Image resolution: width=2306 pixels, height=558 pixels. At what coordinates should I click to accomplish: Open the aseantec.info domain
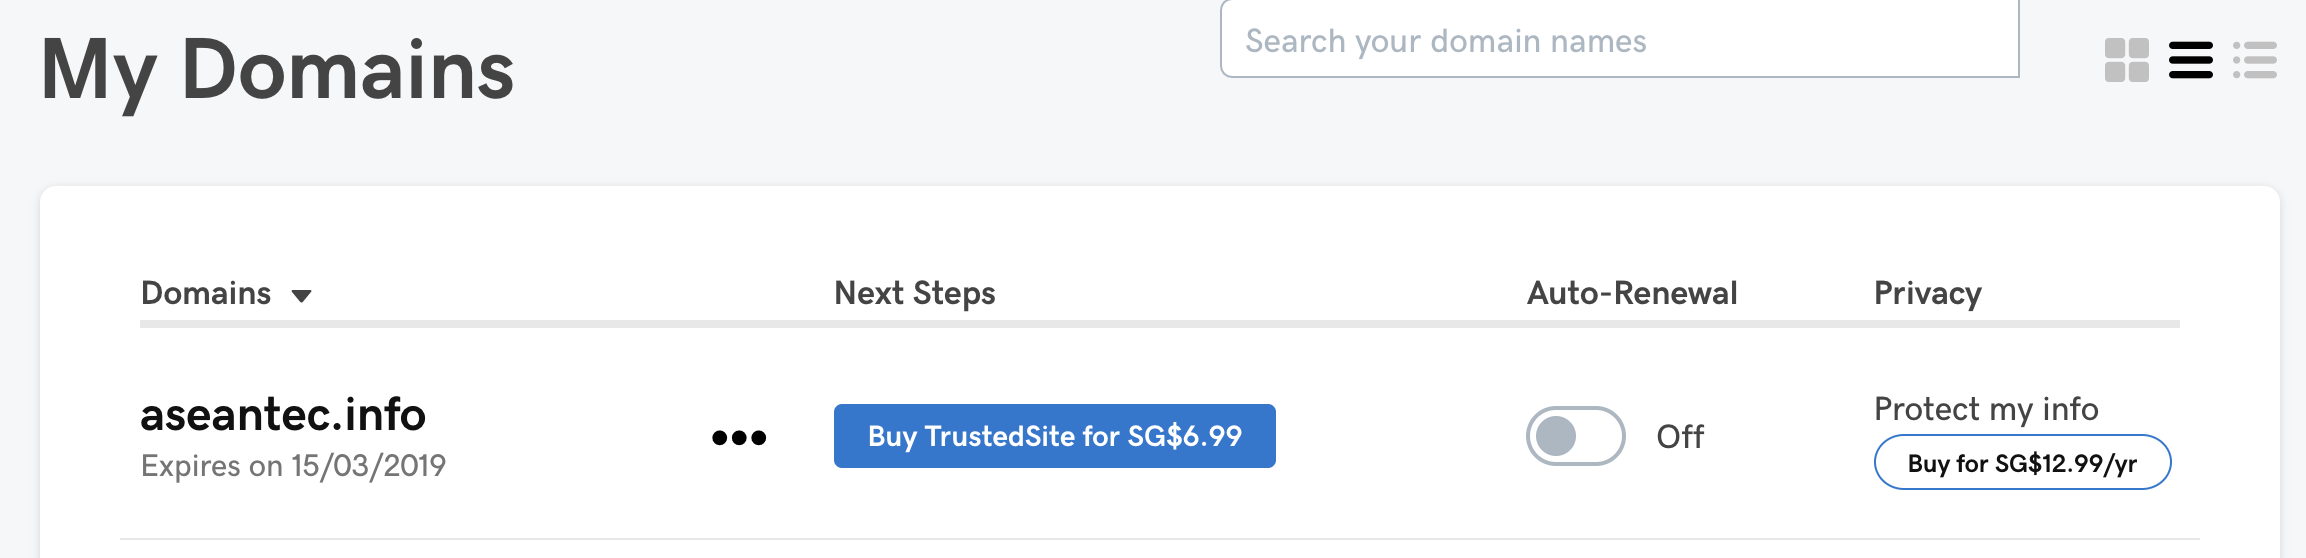[x=283, y=414]
